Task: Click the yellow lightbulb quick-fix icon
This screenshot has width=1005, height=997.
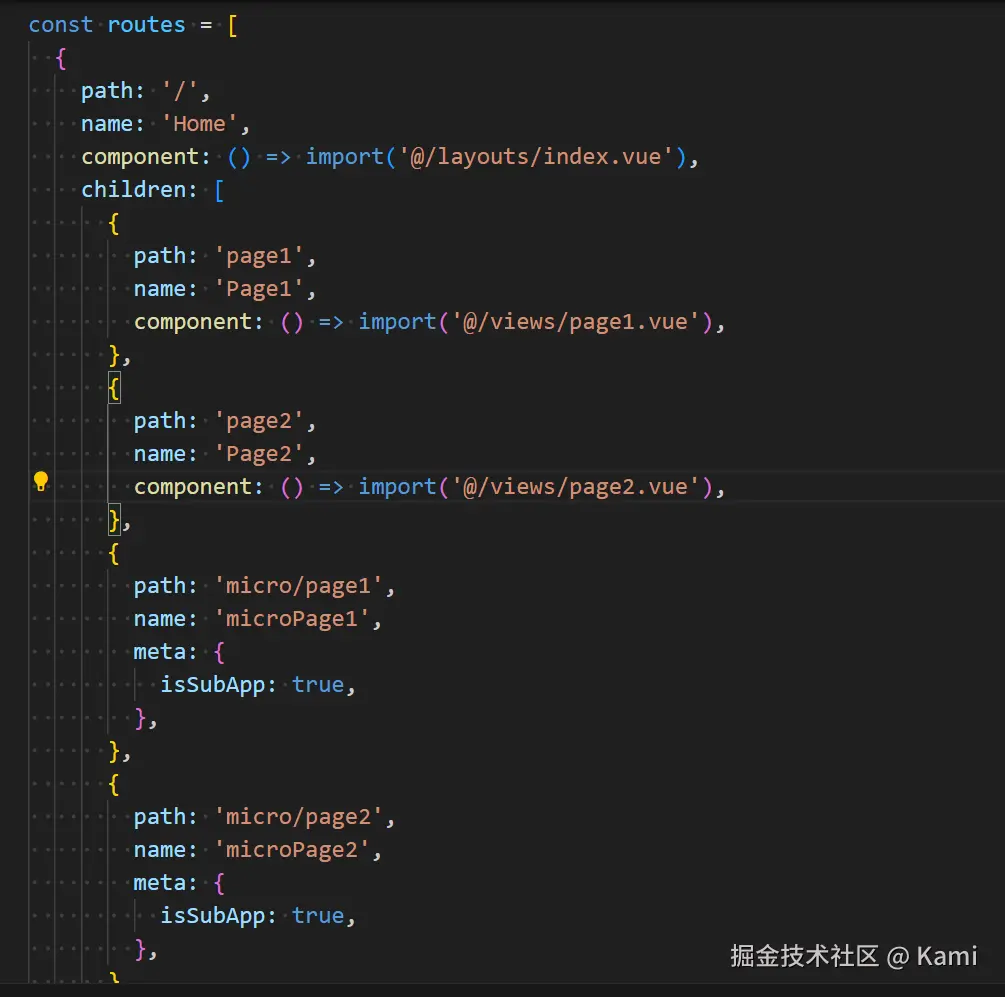Action: point(40,482)
